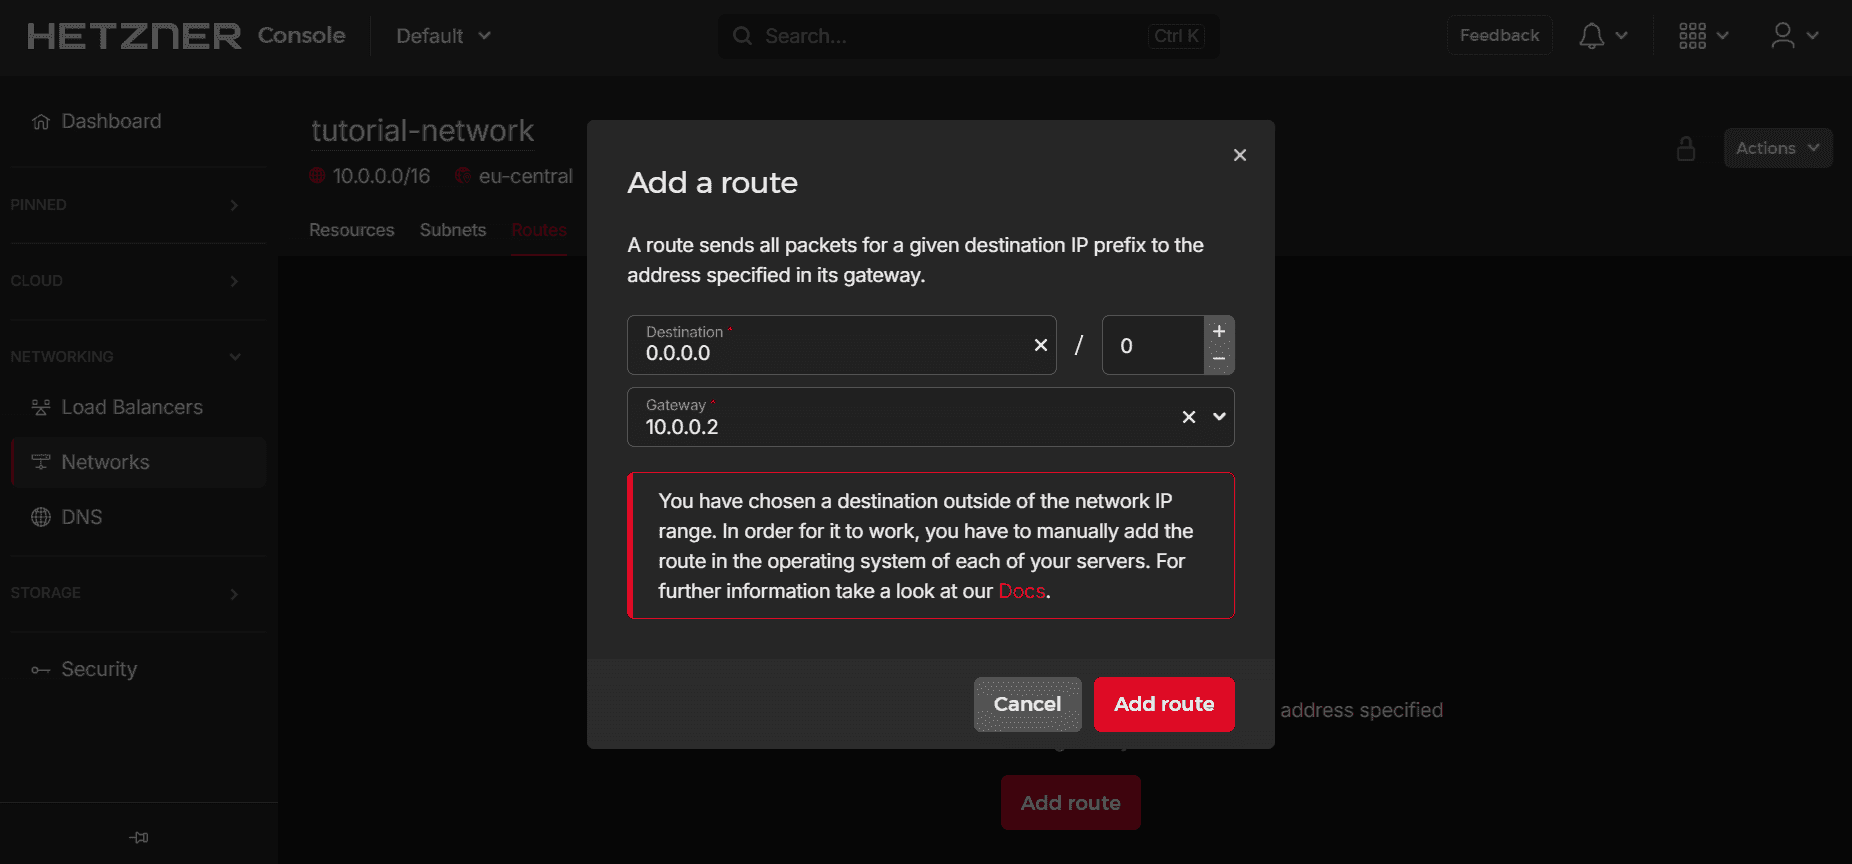Image resolution: width=1852 pixels, height=864 pixels.
Task: Open Load Balancers in sidebar
Action: [131, 407]
